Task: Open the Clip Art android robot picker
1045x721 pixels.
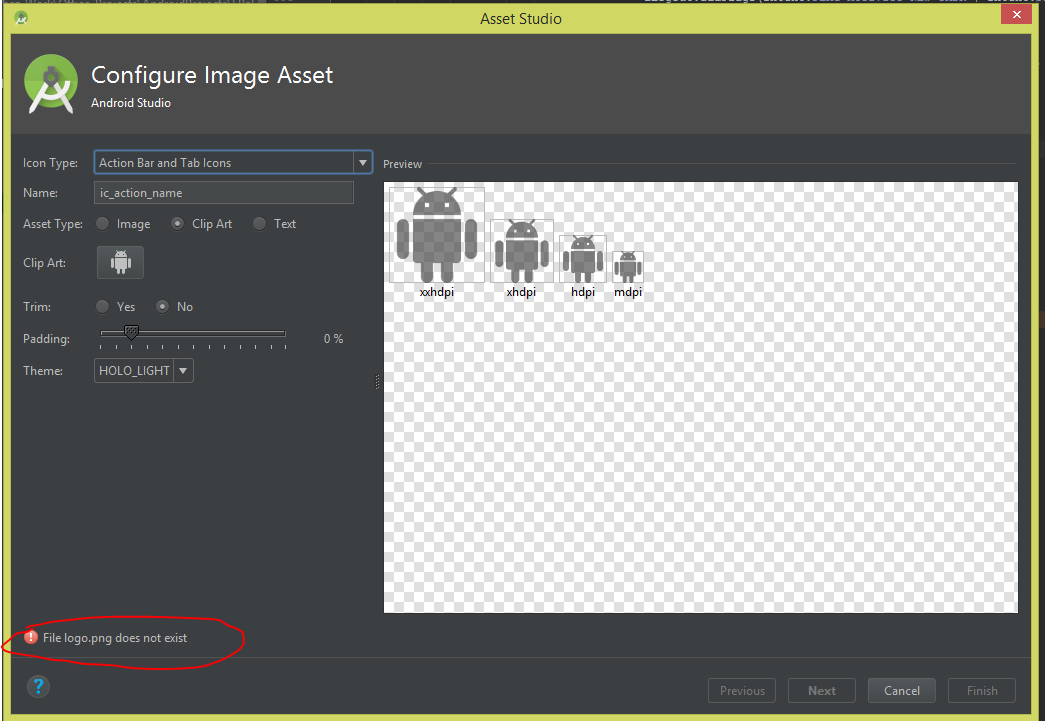Action: pyautogui.click(x=120, y=262)
